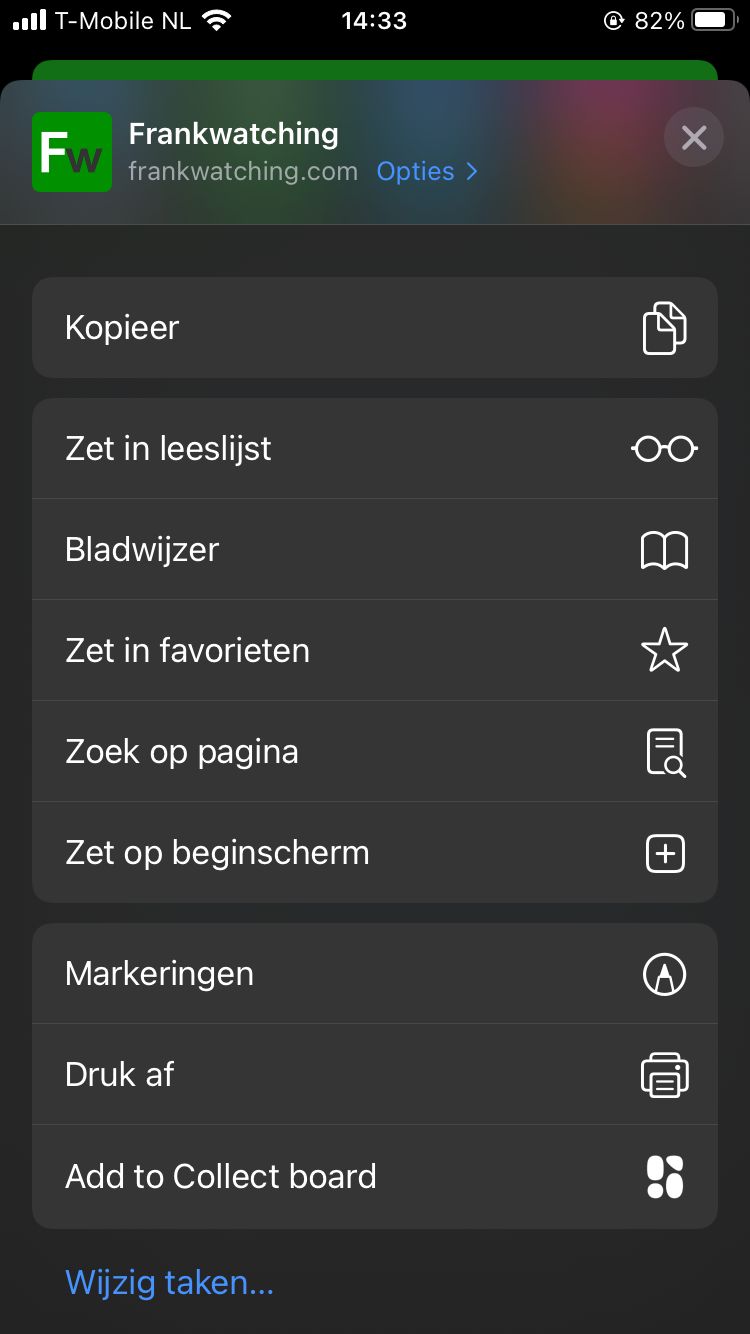Tap the reading list glasses icon
This screenshot has width=750, height=1334.
(x=664, y=449)
